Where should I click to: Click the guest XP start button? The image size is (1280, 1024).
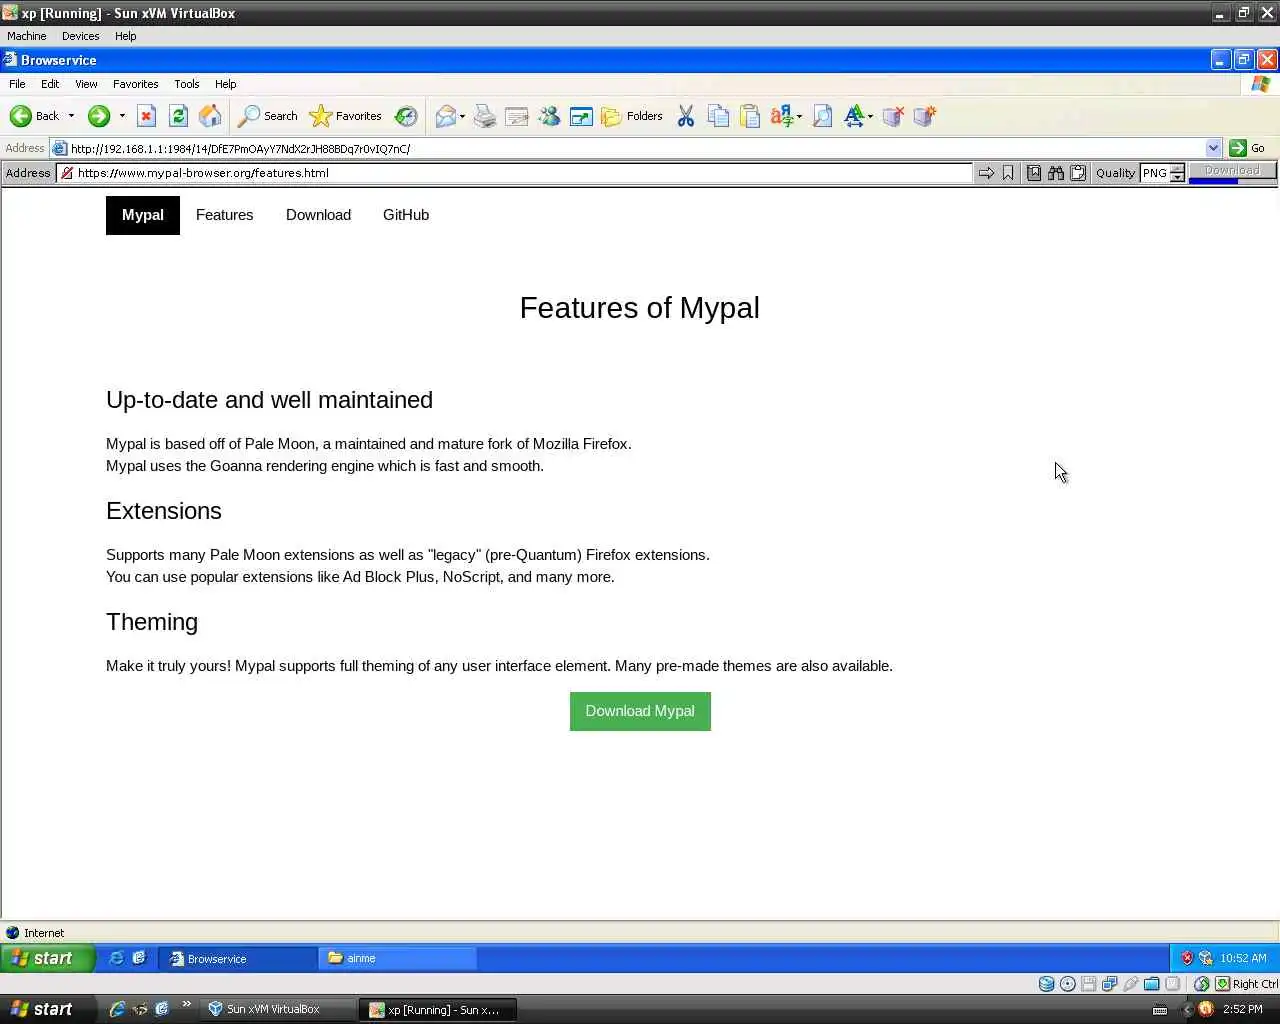click(x=47, y=958)
